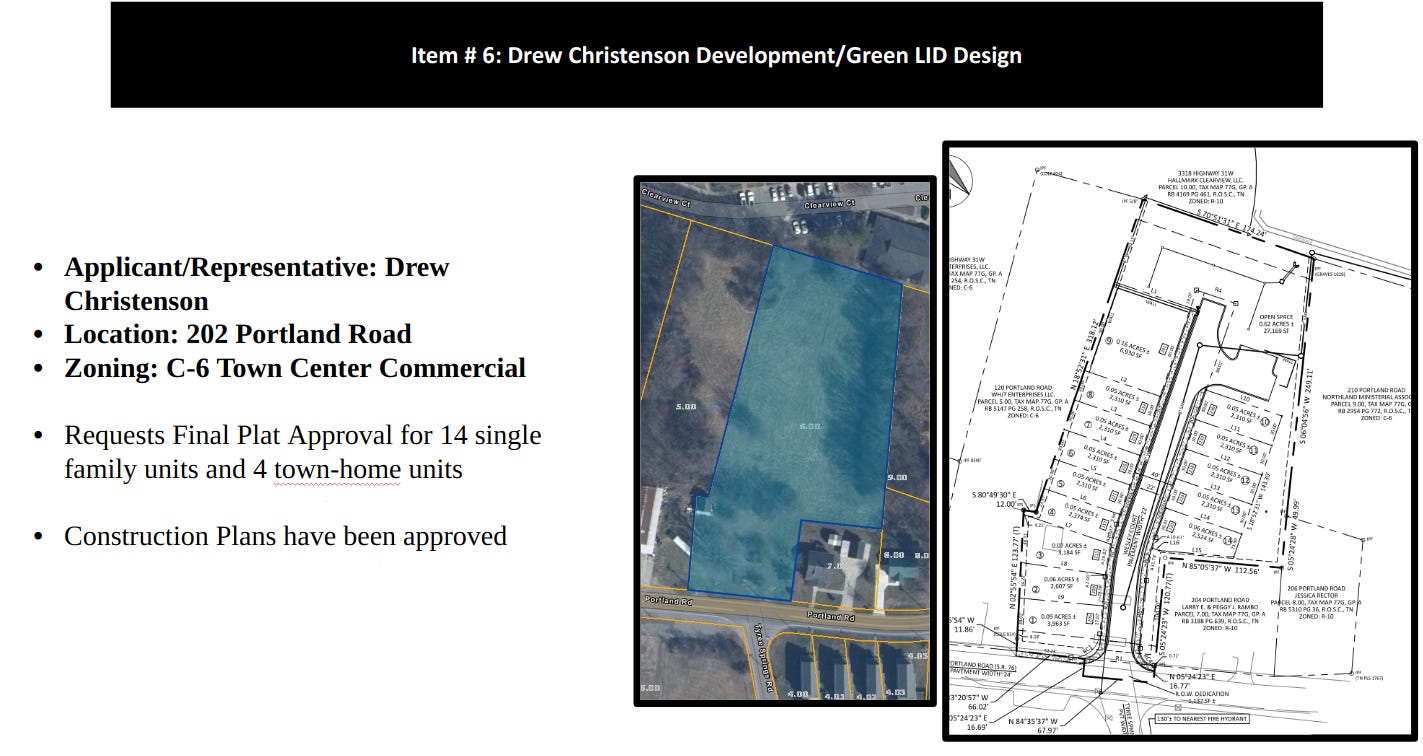Click parcel label '5.00' on aerial map
This screenshot has width=1423, height=756.
point(686,408)
